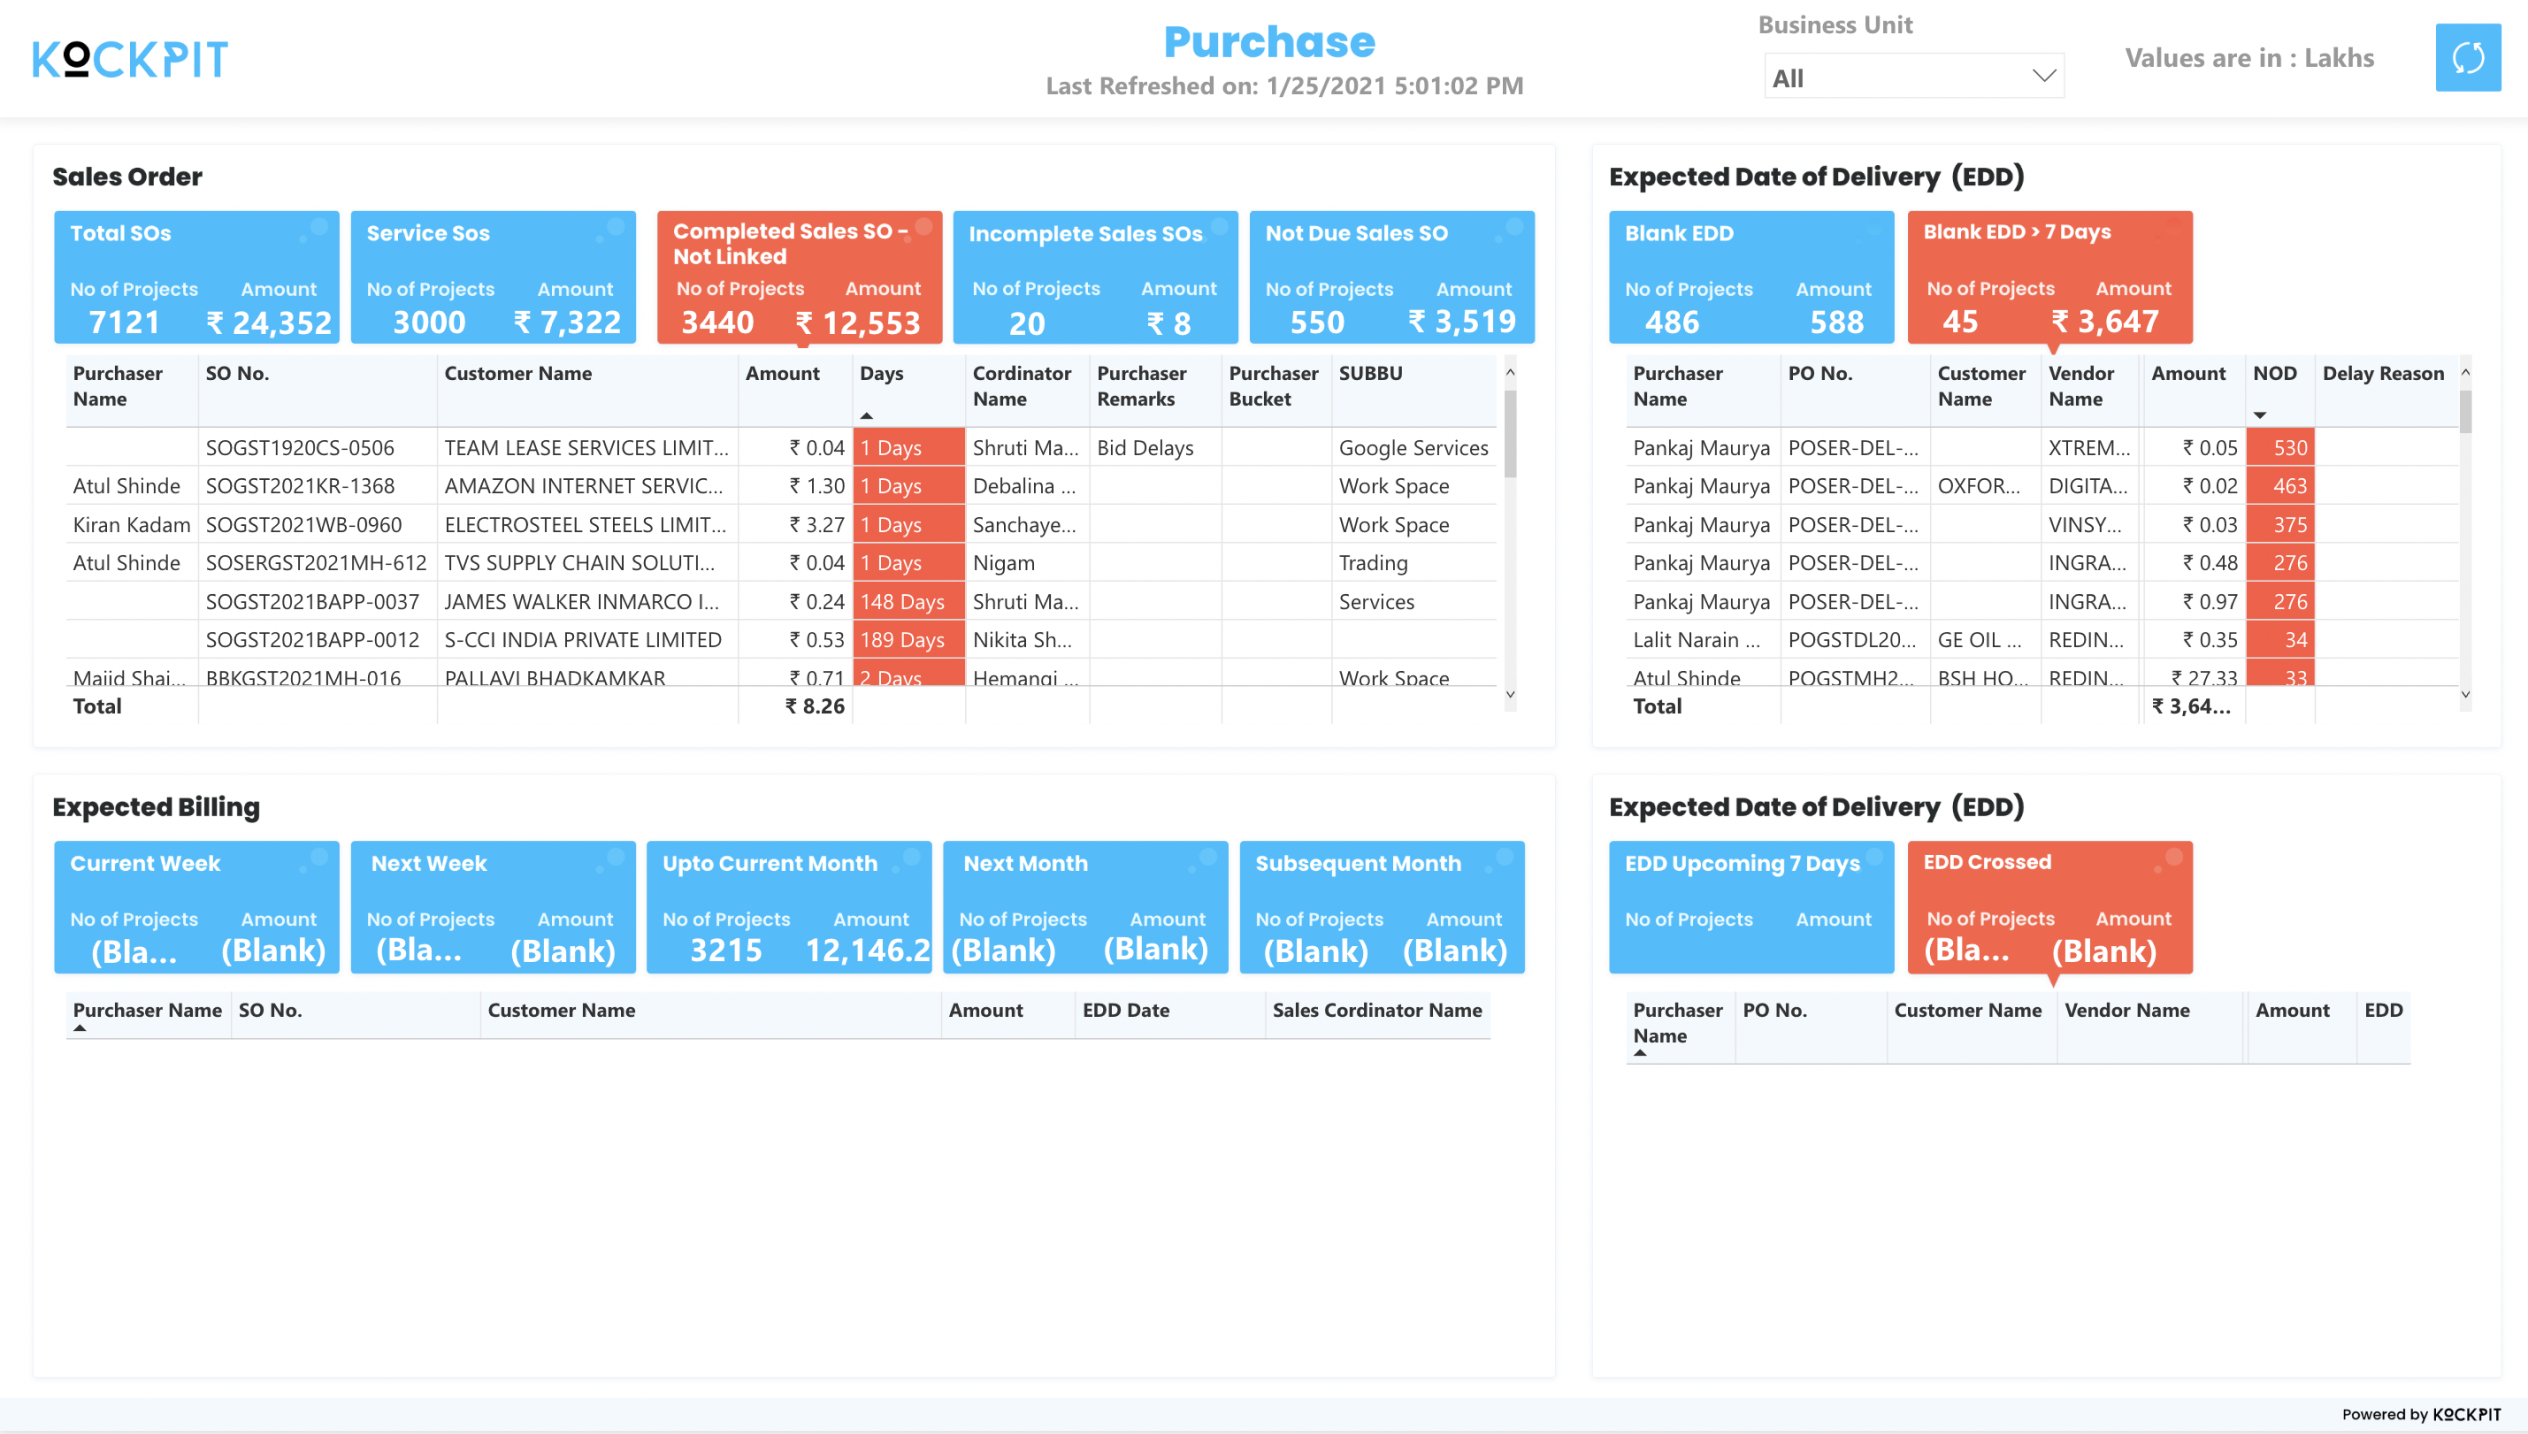This screenshot has width=2528, height=1434.
Task: Click the refresh icon button
Action: [x=2467, y=58]
